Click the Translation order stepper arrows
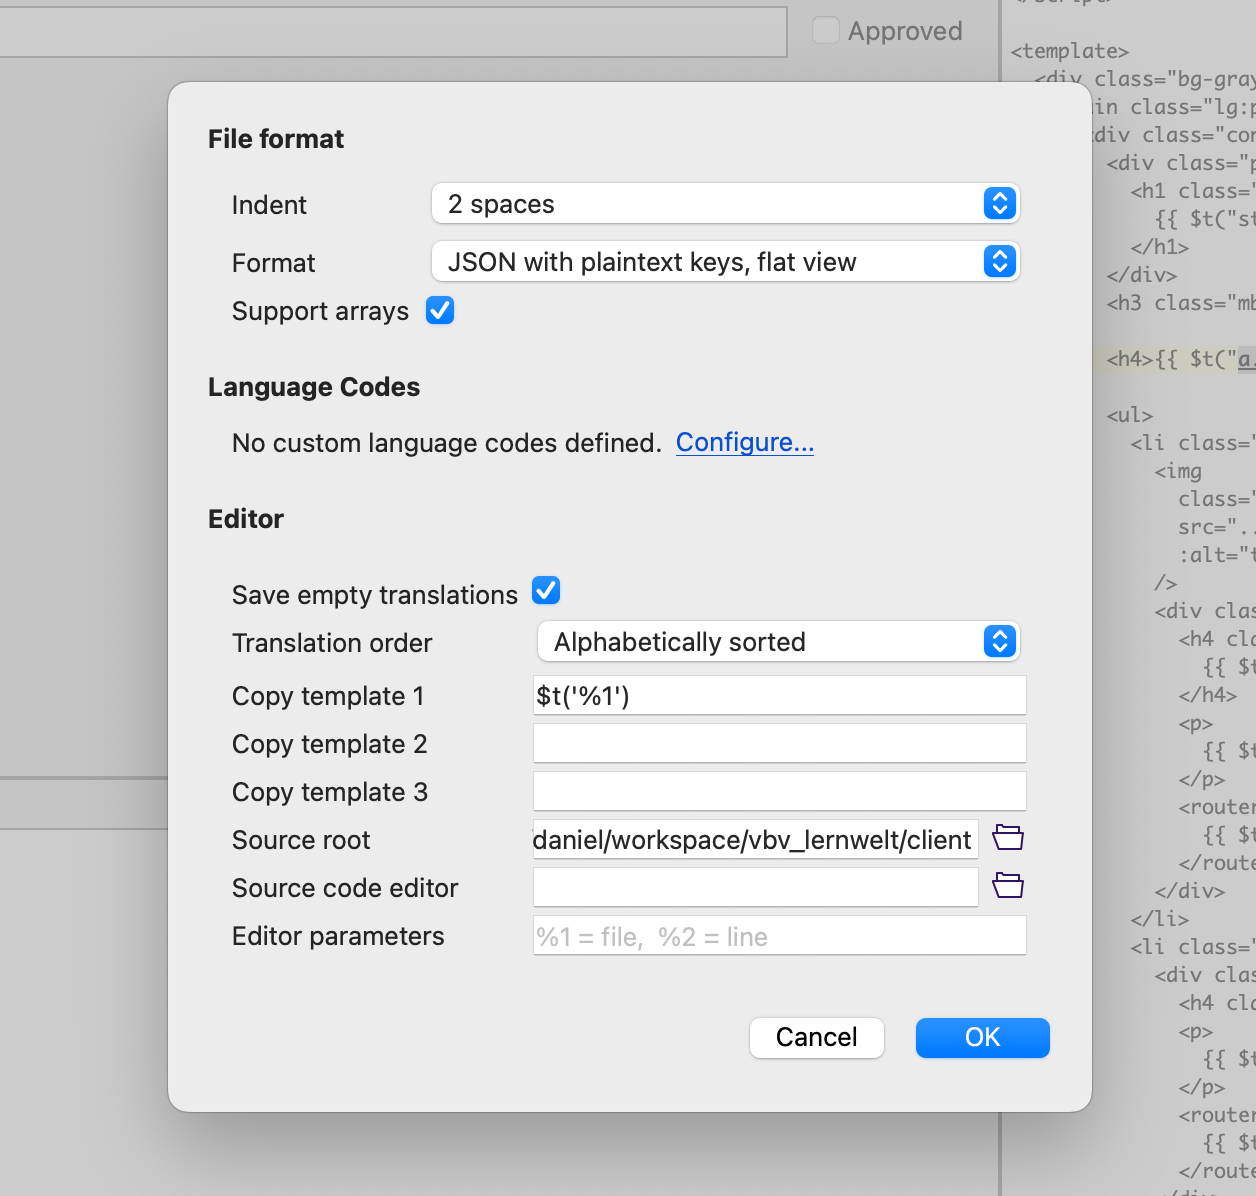1256x1196 pixels. click(1000, 642)
